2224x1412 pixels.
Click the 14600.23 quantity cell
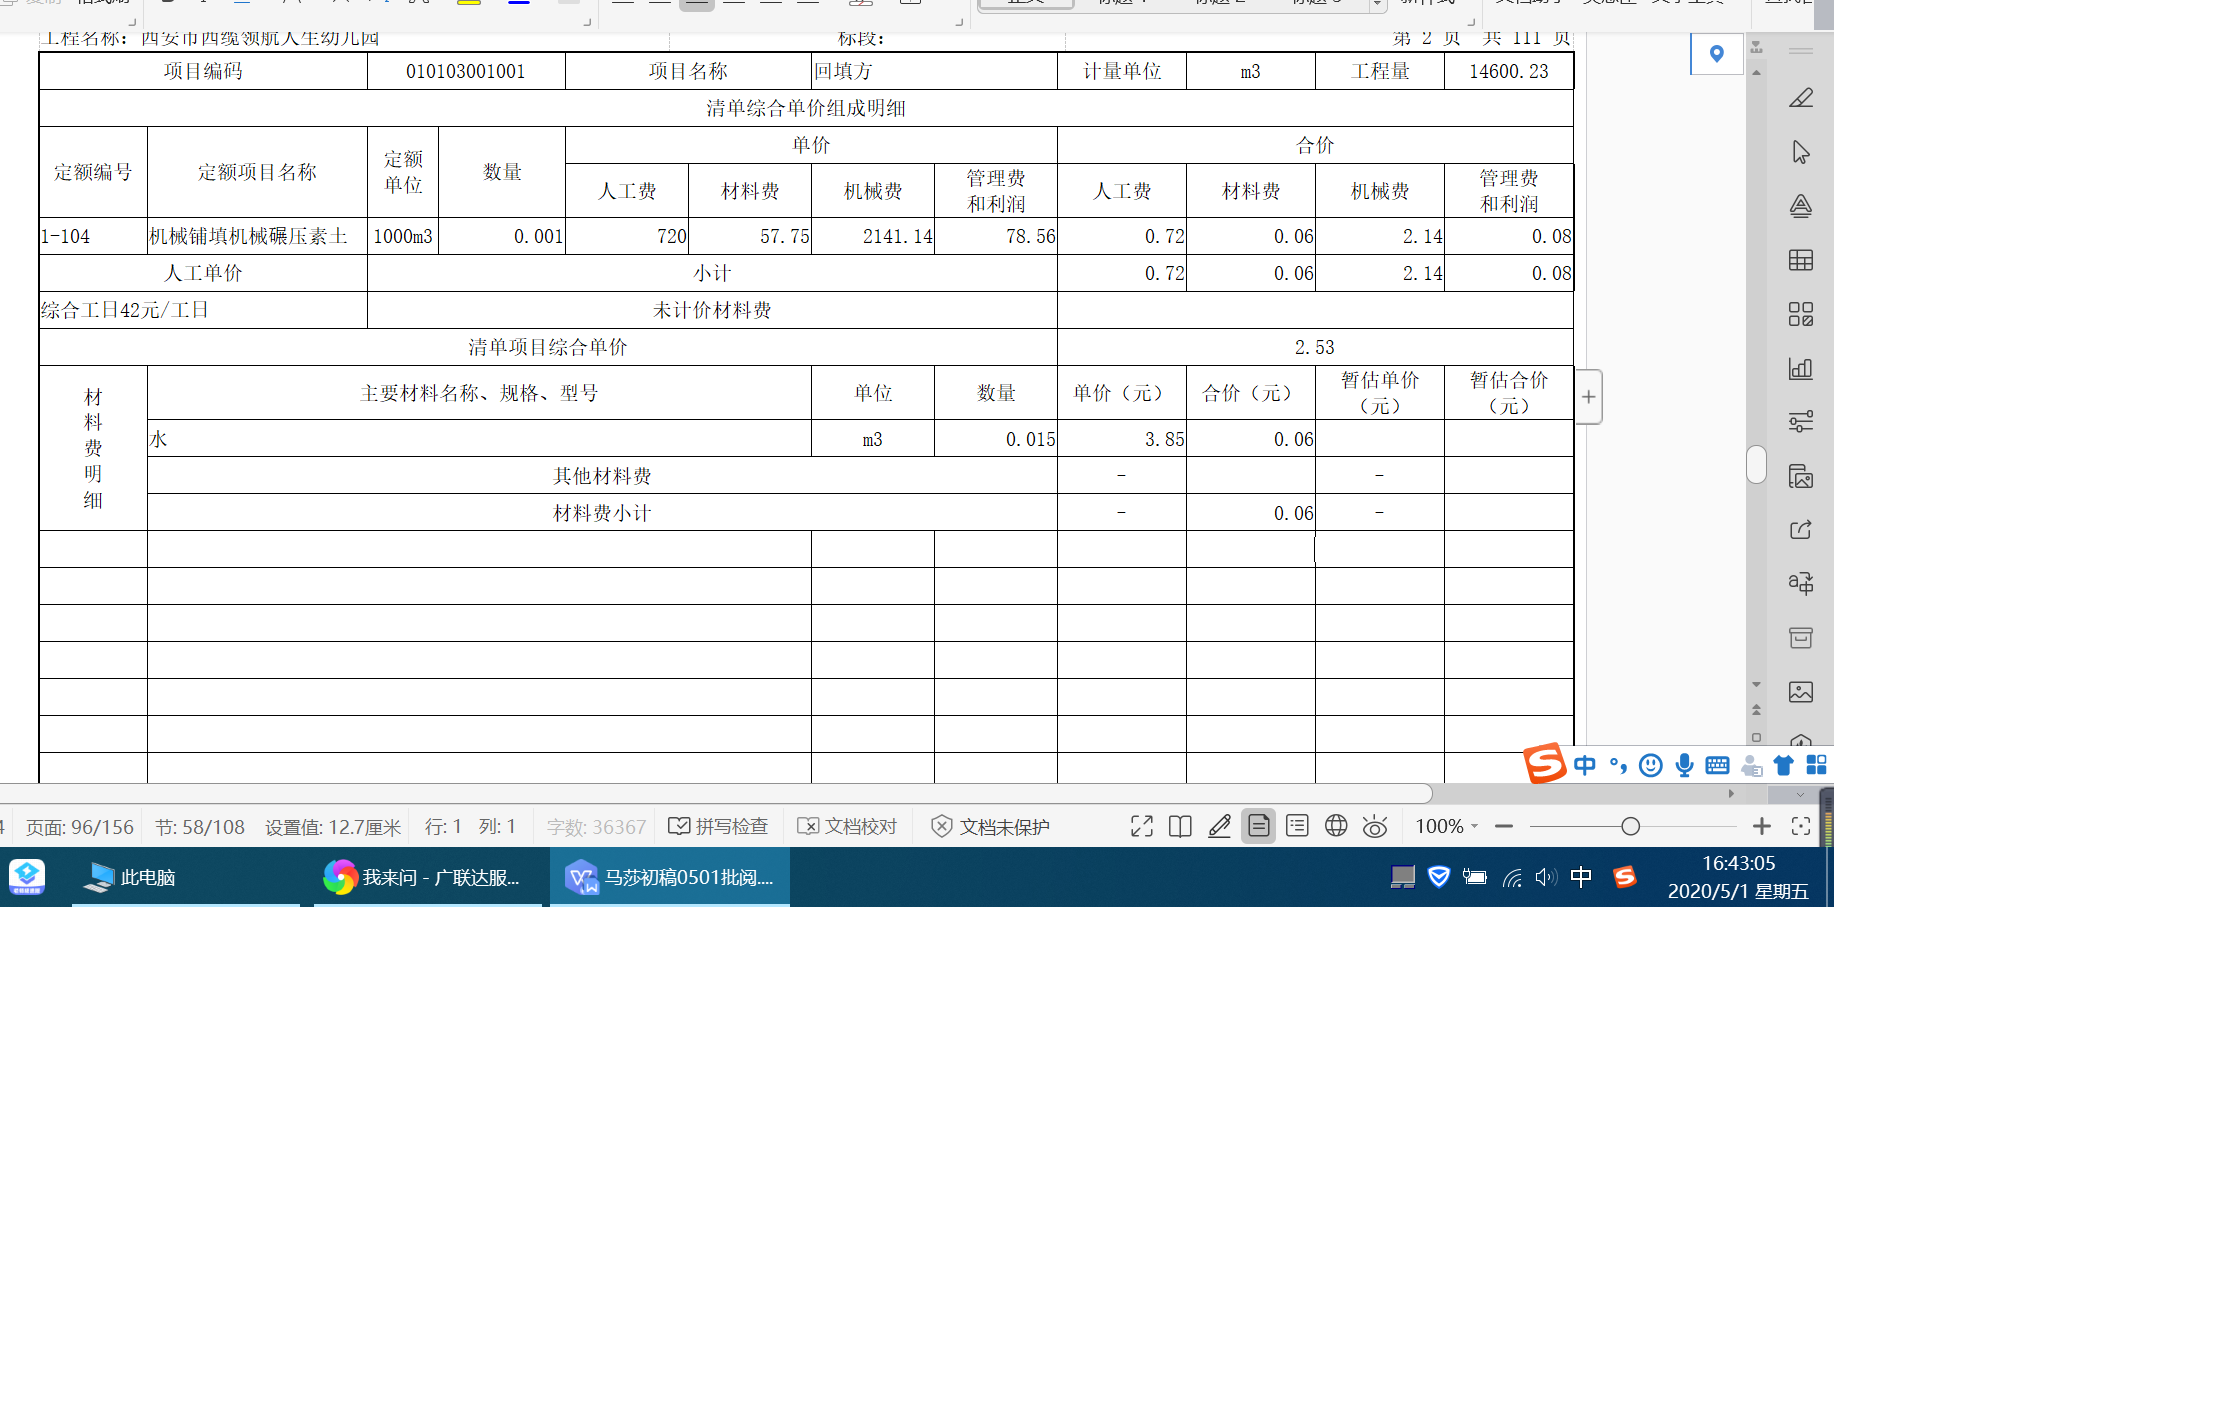1508,71
